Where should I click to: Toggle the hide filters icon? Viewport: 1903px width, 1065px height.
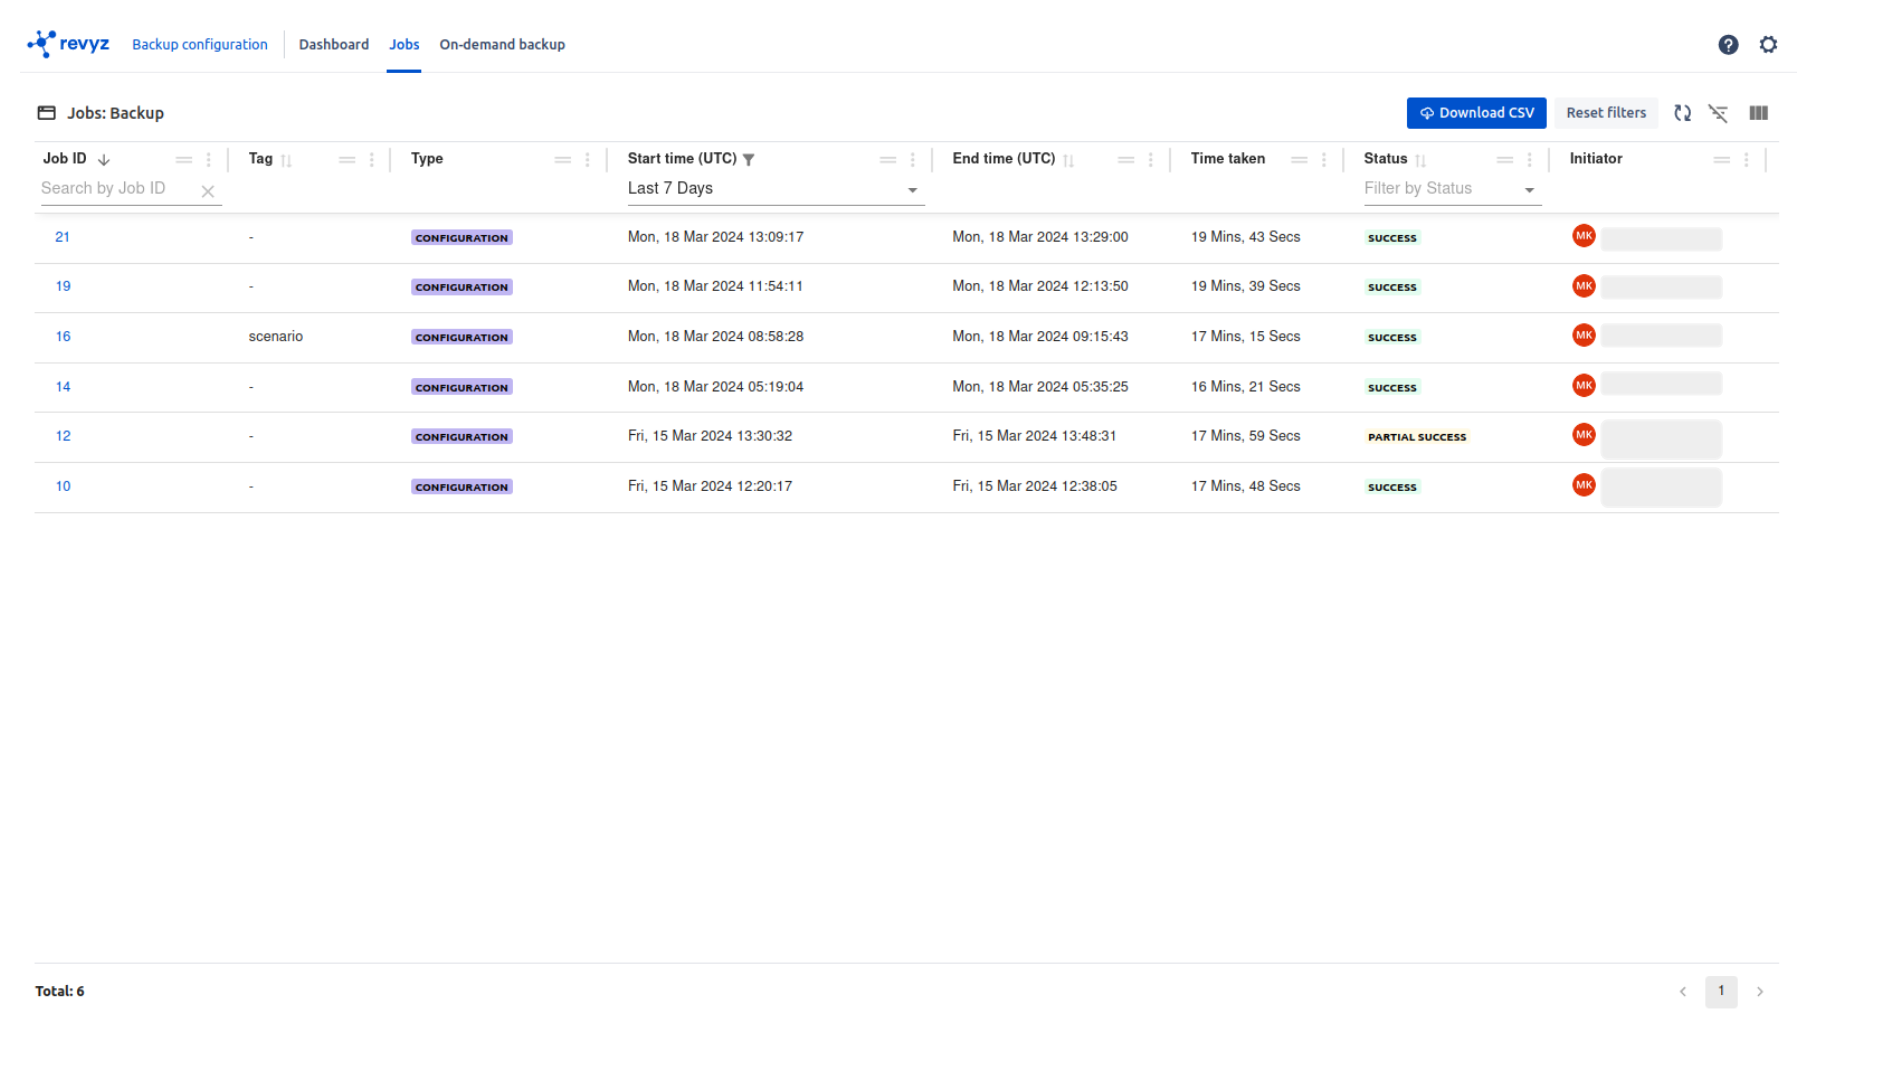click(1717, 113)
